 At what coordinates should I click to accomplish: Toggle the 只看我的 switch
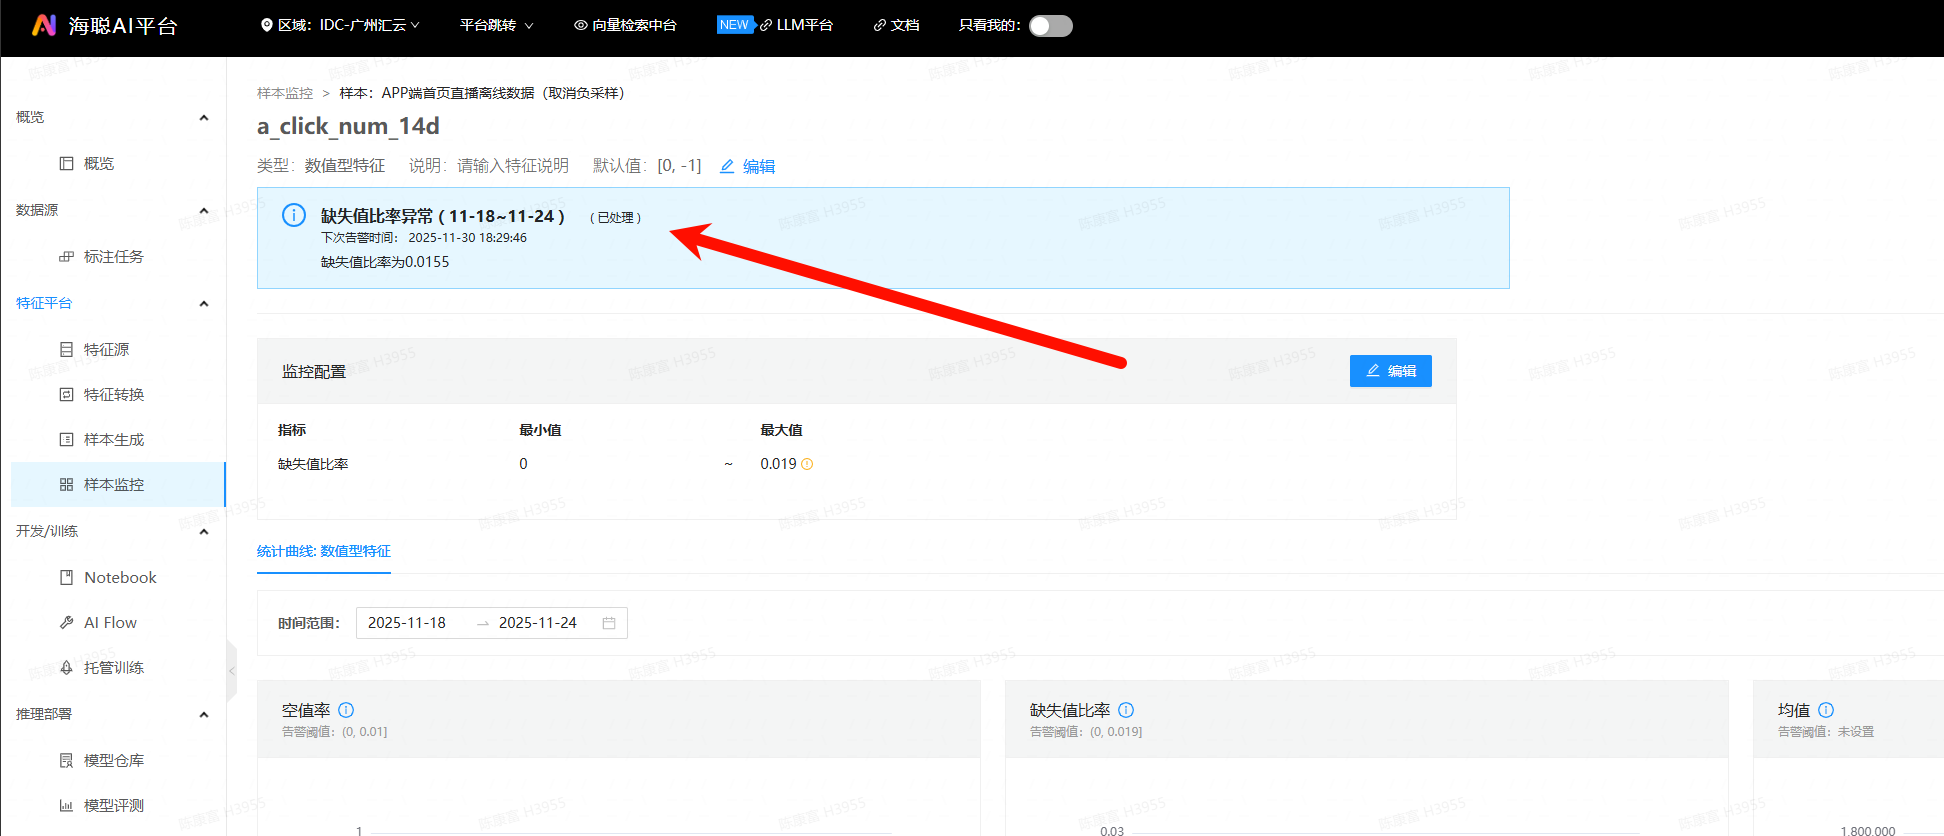[1050, 25]
